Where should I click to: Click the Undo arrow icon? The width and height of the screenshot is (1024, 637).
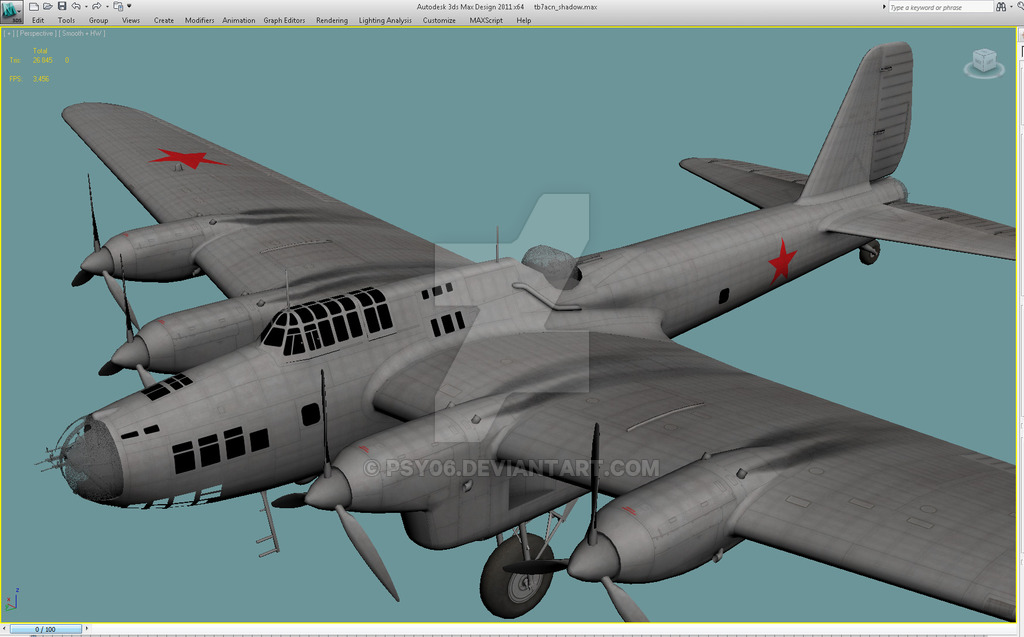[75, 6]
